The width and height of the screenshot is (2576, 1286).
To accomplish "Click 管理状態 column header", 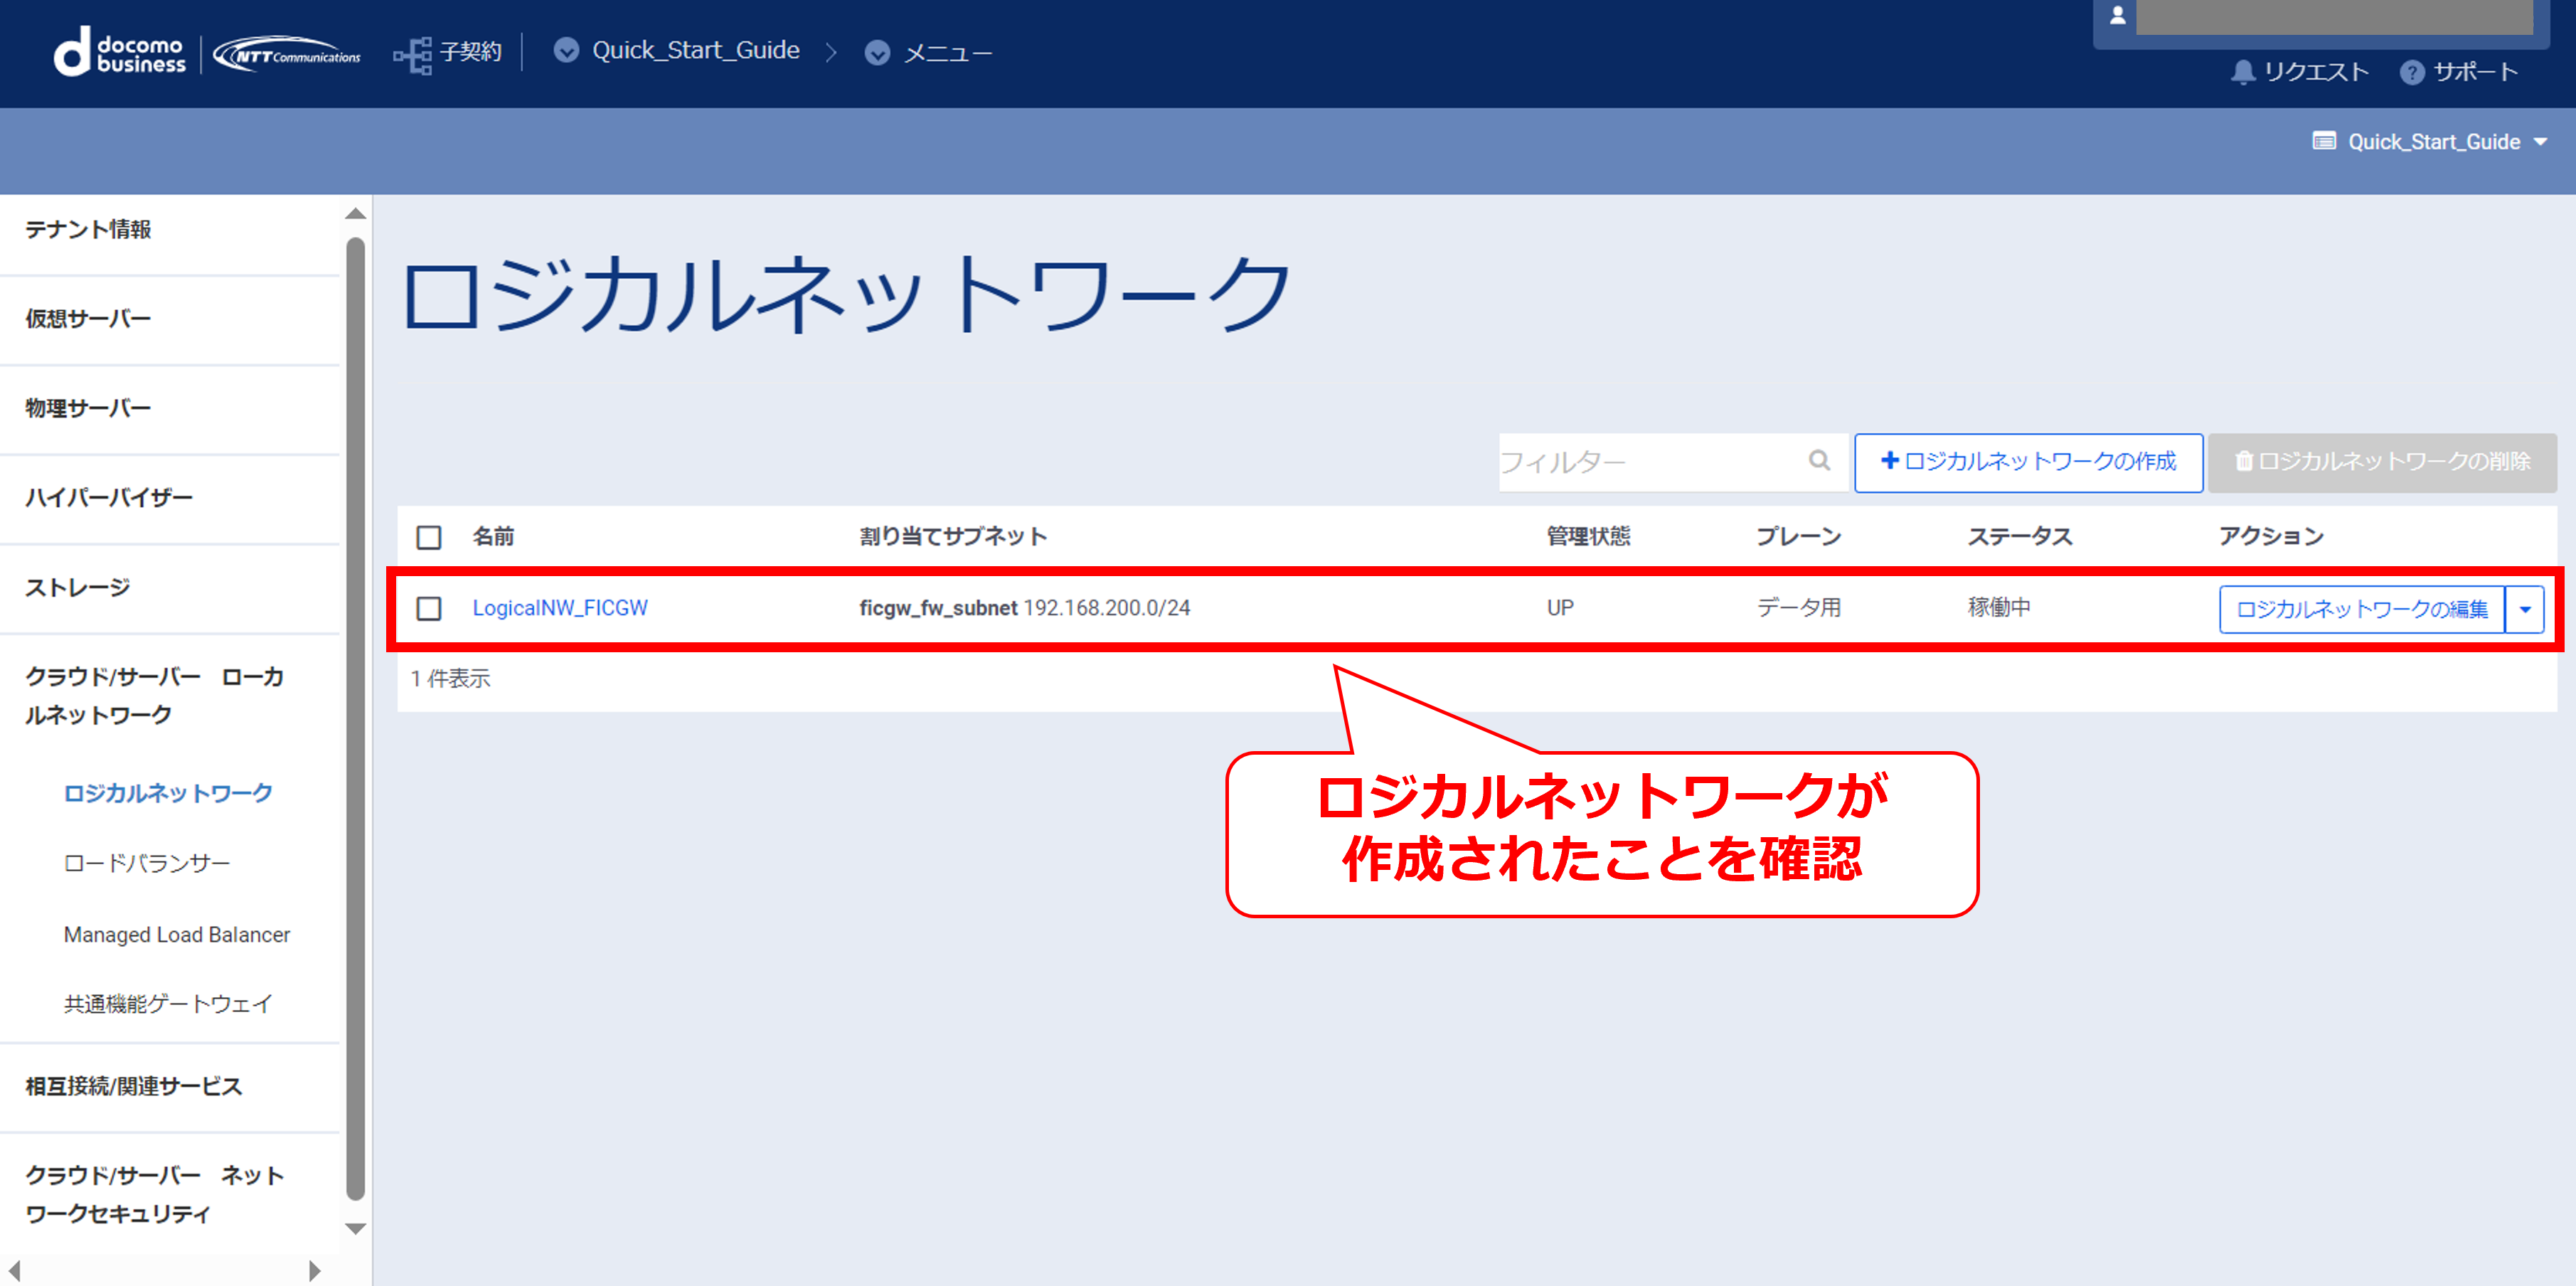I will click(x=1588, y=537).
